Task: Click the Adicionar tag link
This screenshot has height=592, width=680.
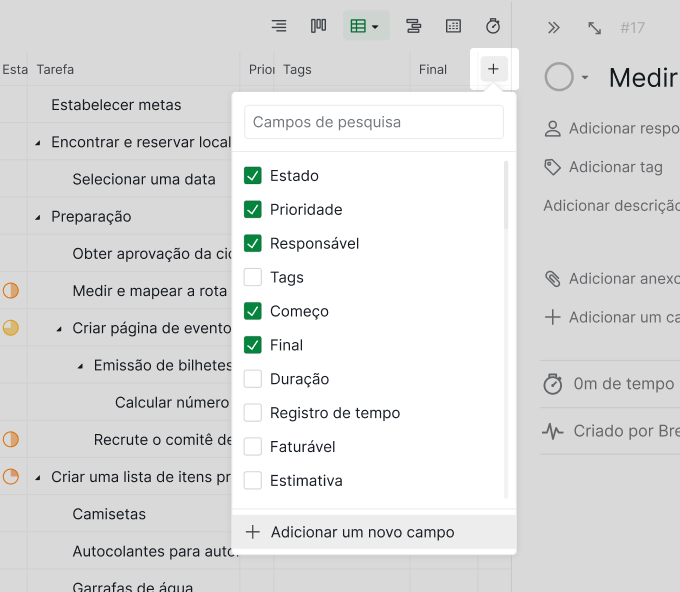Action: click(x=615, y=167)
